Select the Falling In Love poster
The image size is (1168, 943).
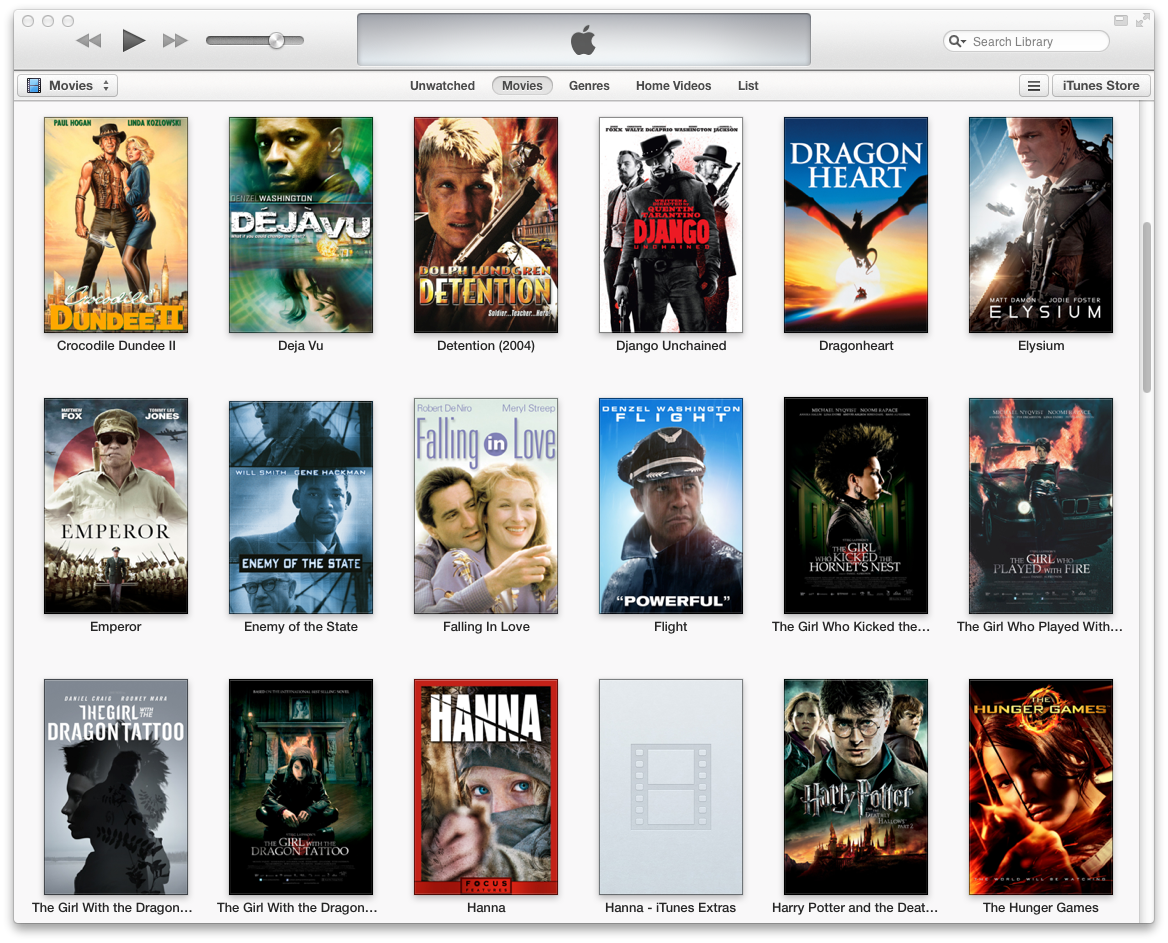(x=486, y=506)
